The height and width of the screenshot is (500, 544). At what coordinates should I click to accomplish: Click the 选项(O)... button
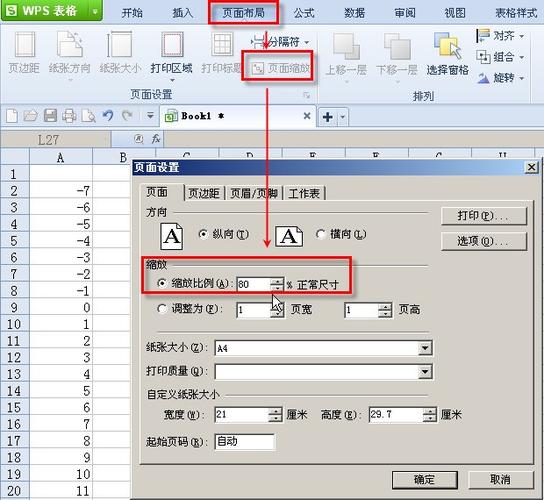(484, 241)
